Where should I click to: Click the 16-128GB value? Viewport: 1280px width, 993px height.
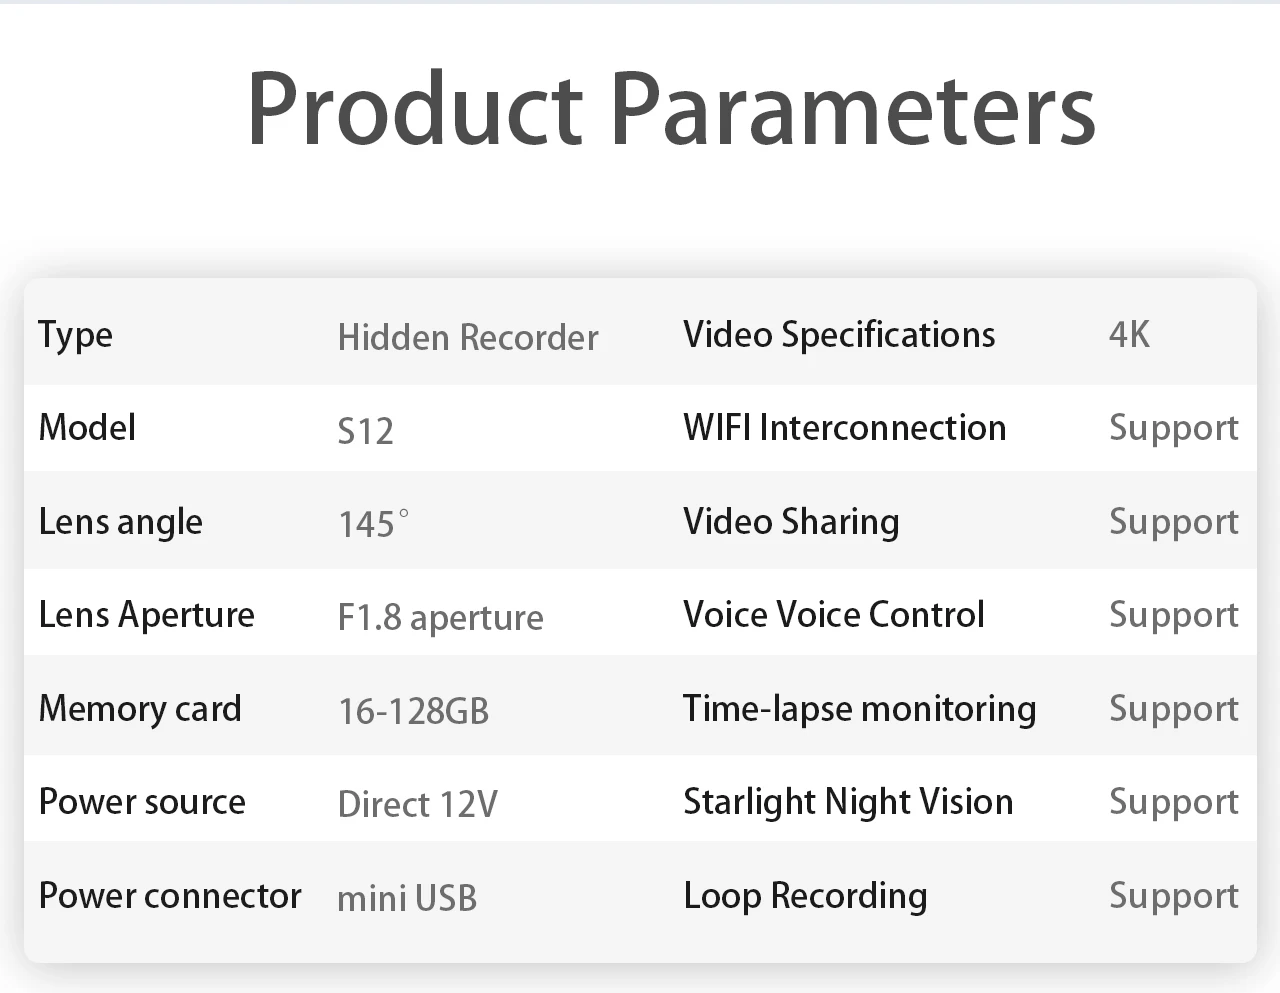tap(414, 712)
